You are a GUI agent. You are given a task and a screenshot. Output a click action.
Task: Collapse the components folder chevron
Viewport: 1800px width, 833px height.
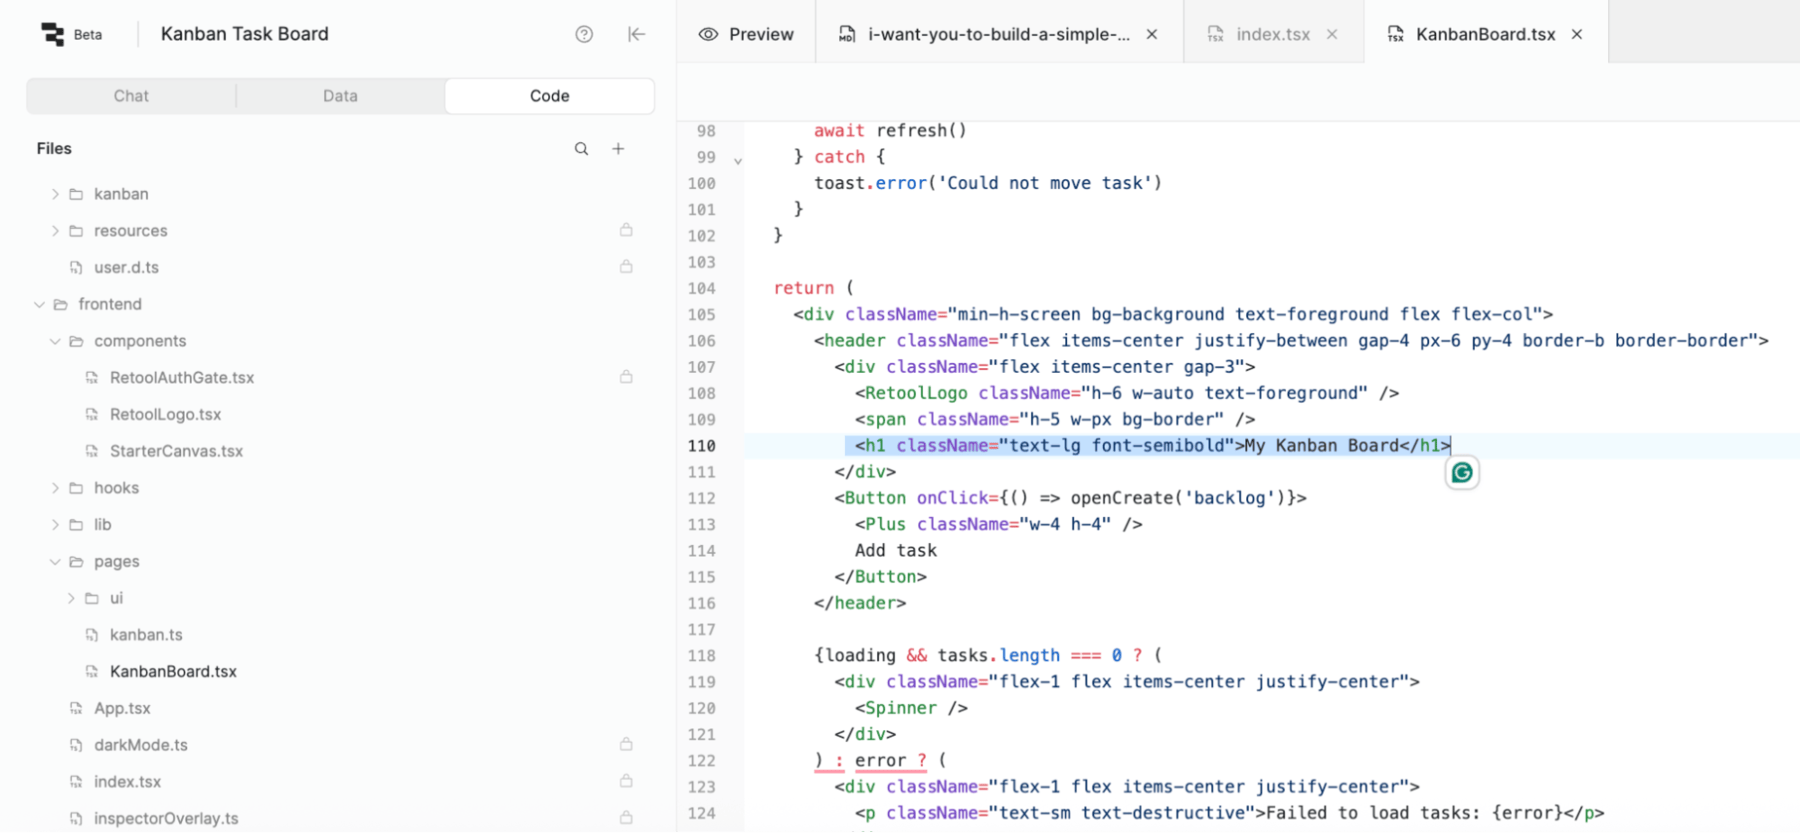click(55, 341)
